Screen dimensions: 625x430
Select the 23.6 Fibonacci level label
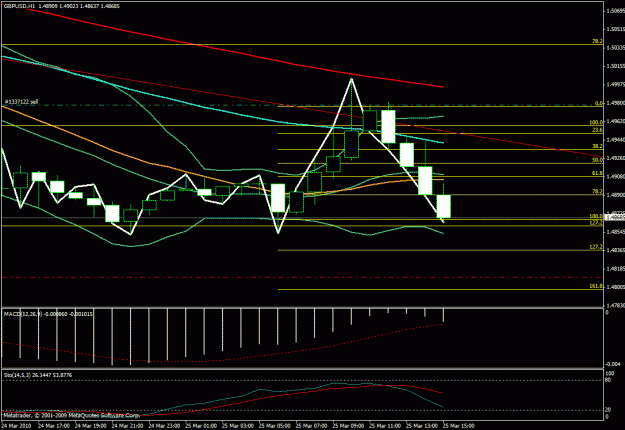(597, 130)
